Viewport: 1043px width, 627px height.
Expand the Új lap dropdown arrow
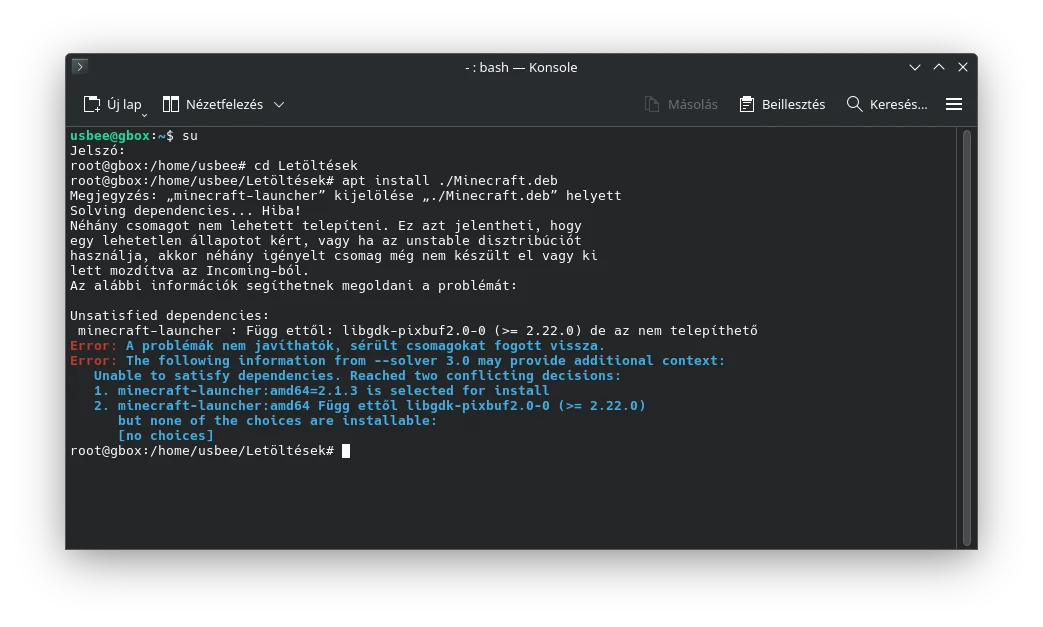point(144,114)
